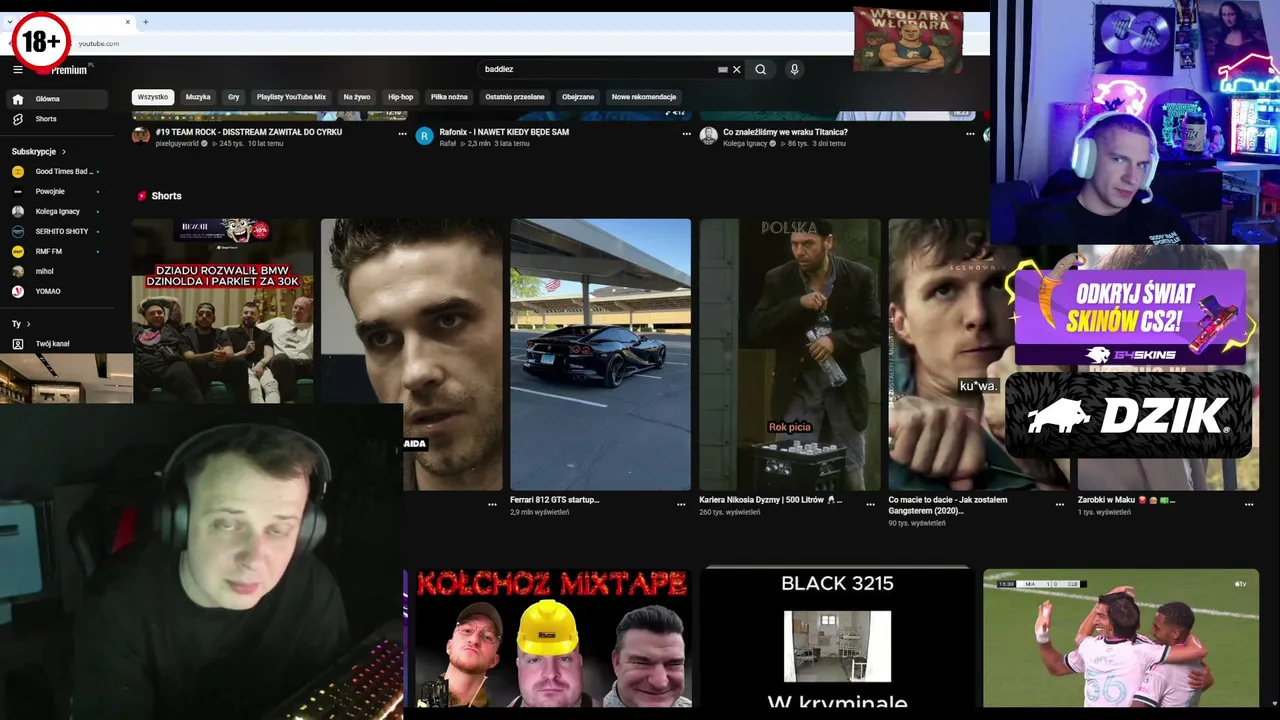Open Zarobki w Maku short title
This screenshot has width=1280, height=720.
(1127, 500)
